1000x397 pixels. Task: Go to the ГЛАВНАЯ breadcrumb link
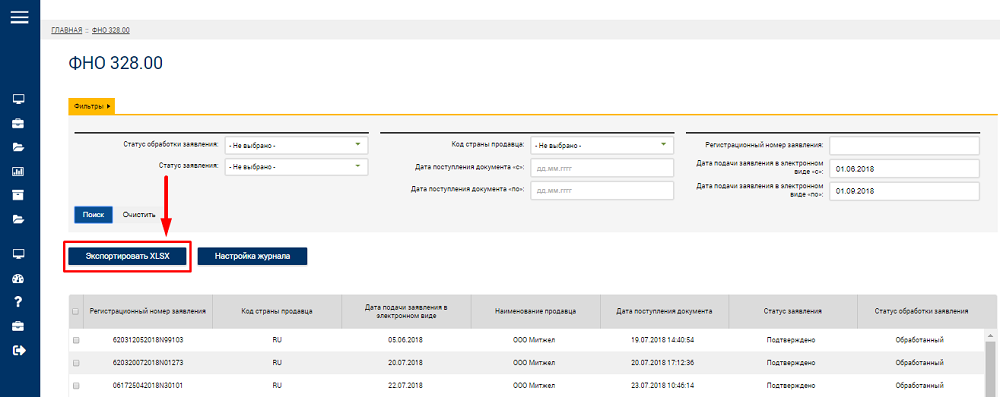(x=67, y=30)
